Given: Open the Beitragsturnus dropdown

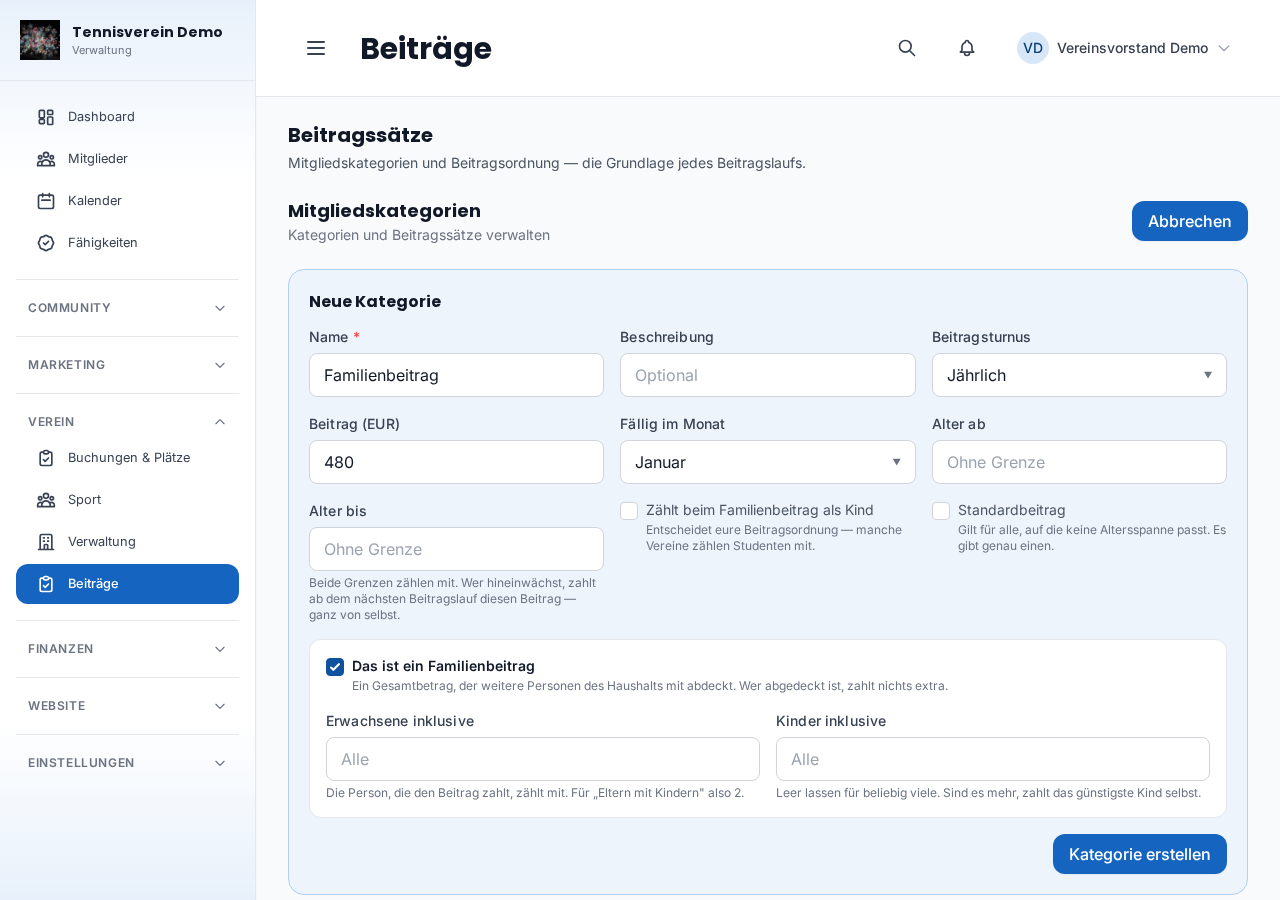Looking at the screenshot, I should click(1079, 375).
